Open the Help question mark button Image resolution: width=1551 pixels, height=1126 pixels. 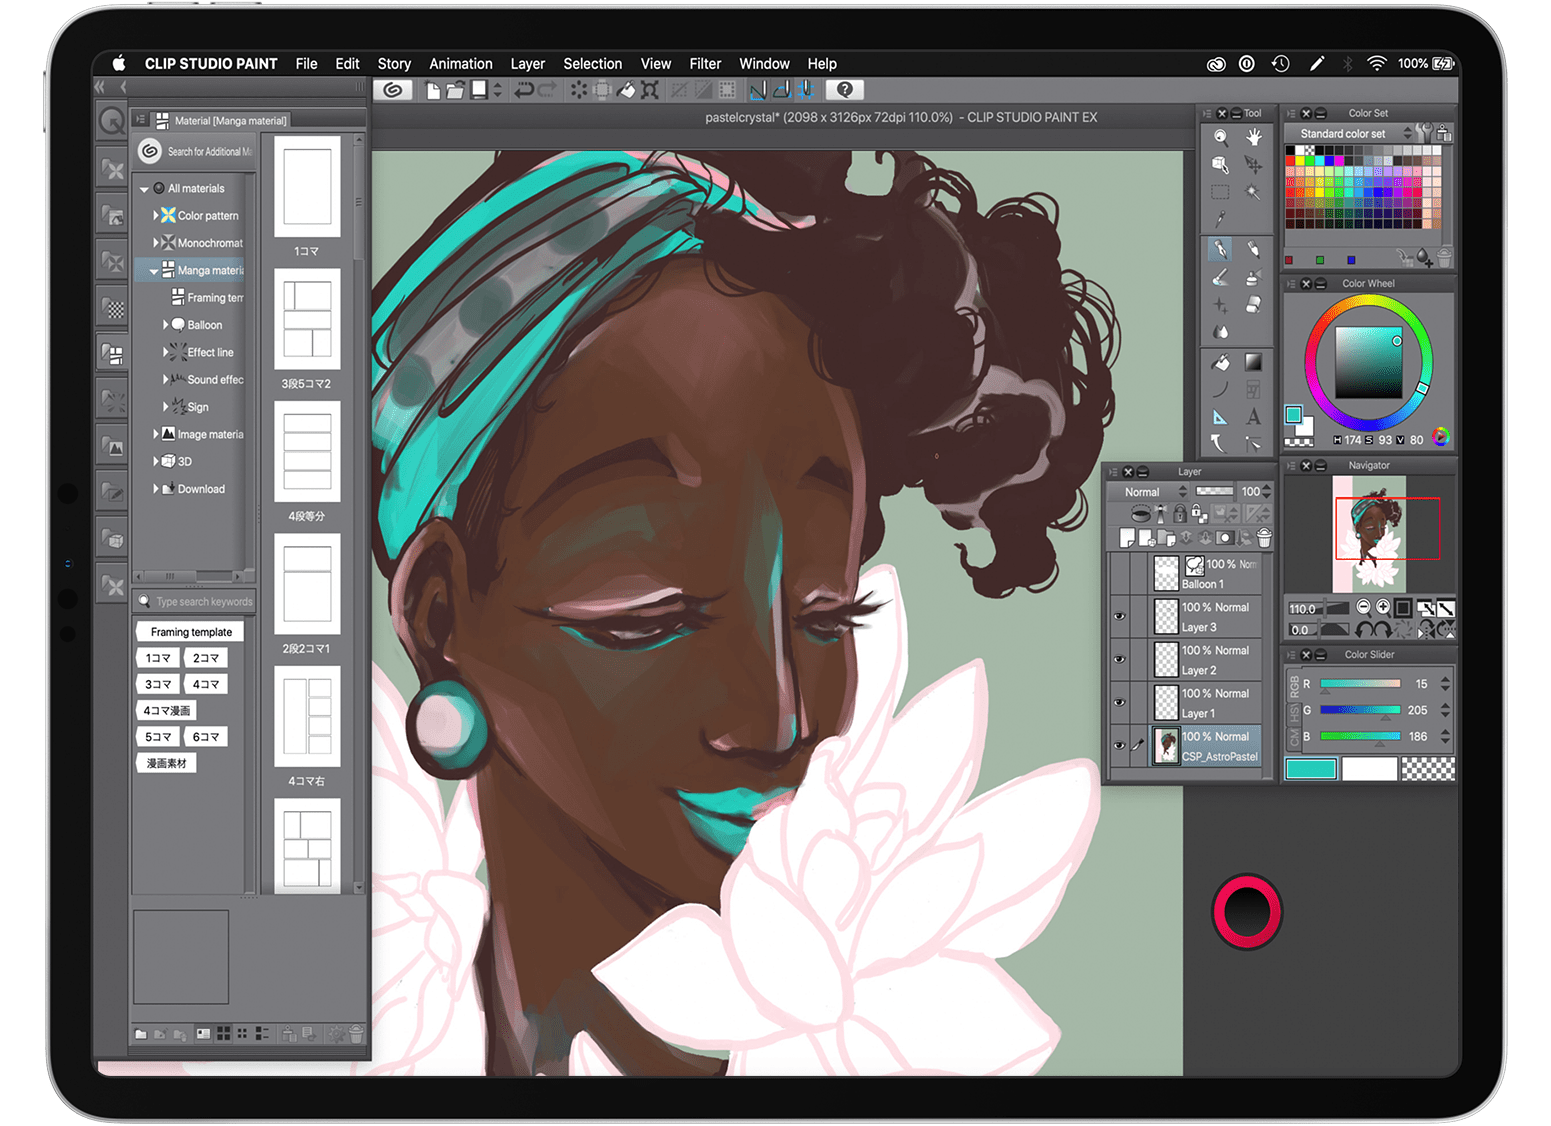(845, 90)
